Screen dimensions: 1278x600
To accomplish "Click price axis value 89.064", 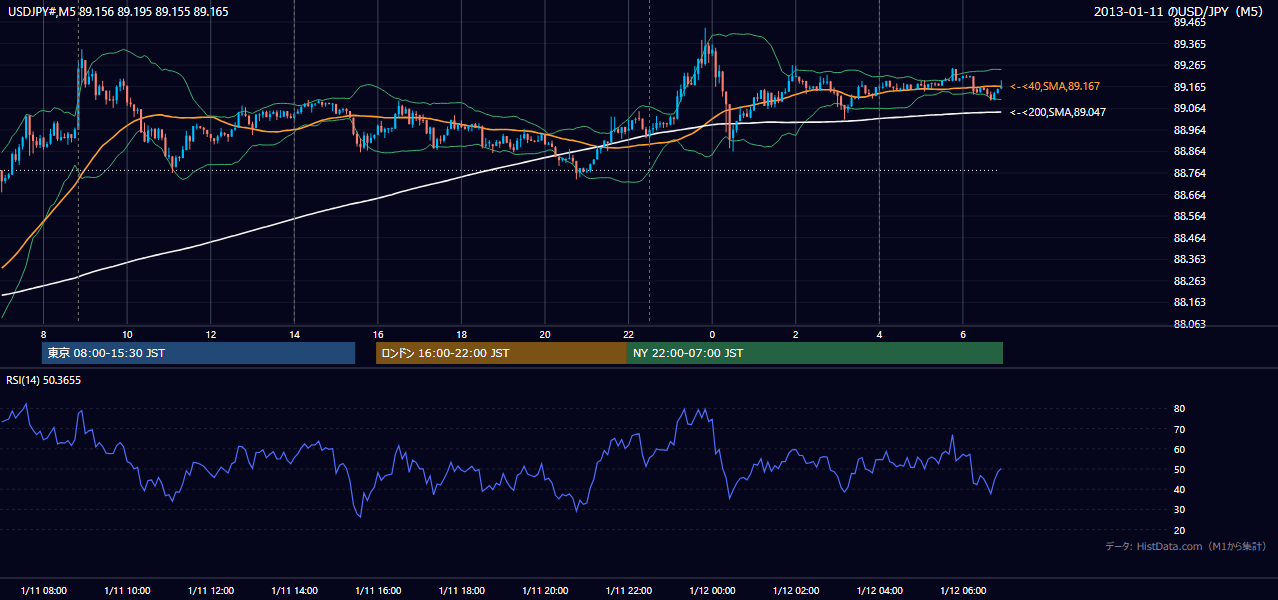I will coord(1189,109).
